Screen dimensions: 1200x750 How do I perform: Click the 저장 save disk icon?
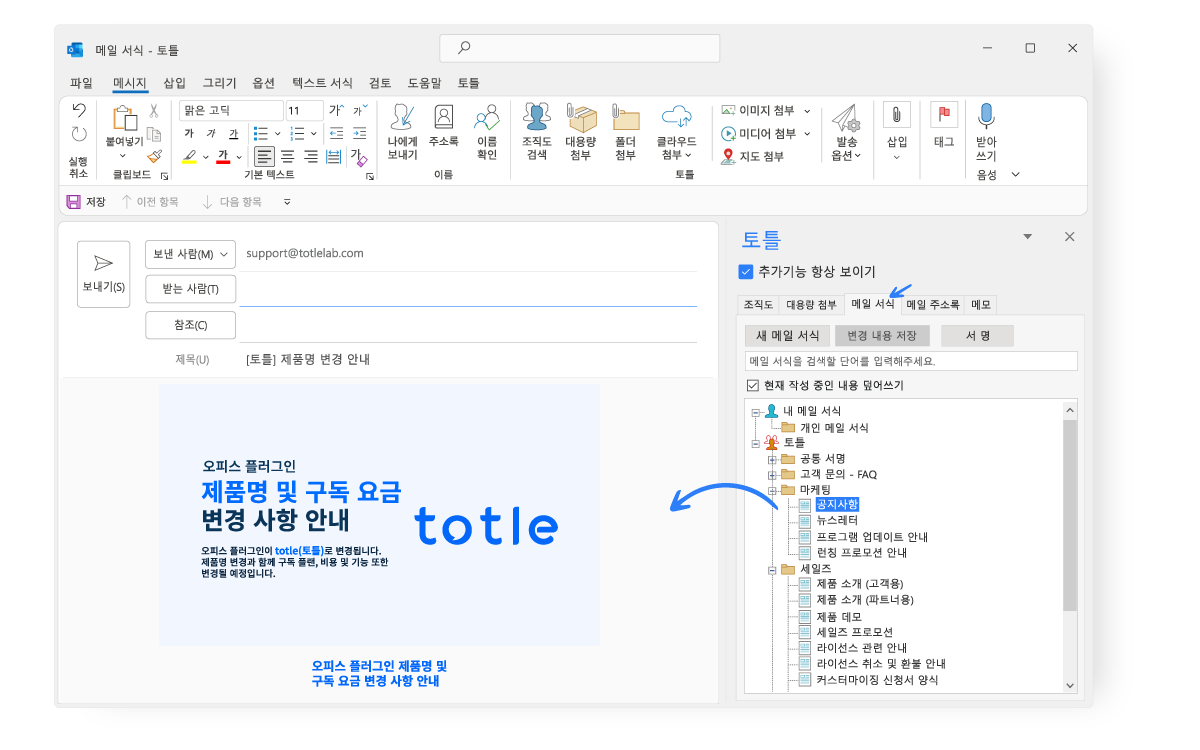73,201
